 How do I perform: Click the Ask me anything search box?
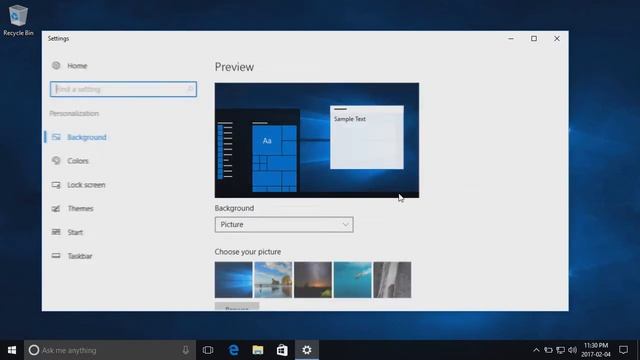110,350
